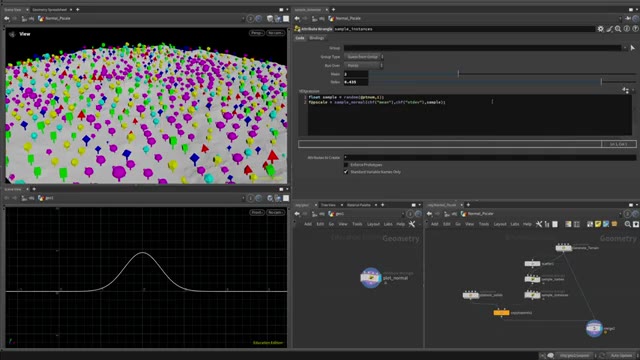The height and width of the screenshot is (360, 640).
Task: Open Group field dropdown arrow
Action: (624, 48)
